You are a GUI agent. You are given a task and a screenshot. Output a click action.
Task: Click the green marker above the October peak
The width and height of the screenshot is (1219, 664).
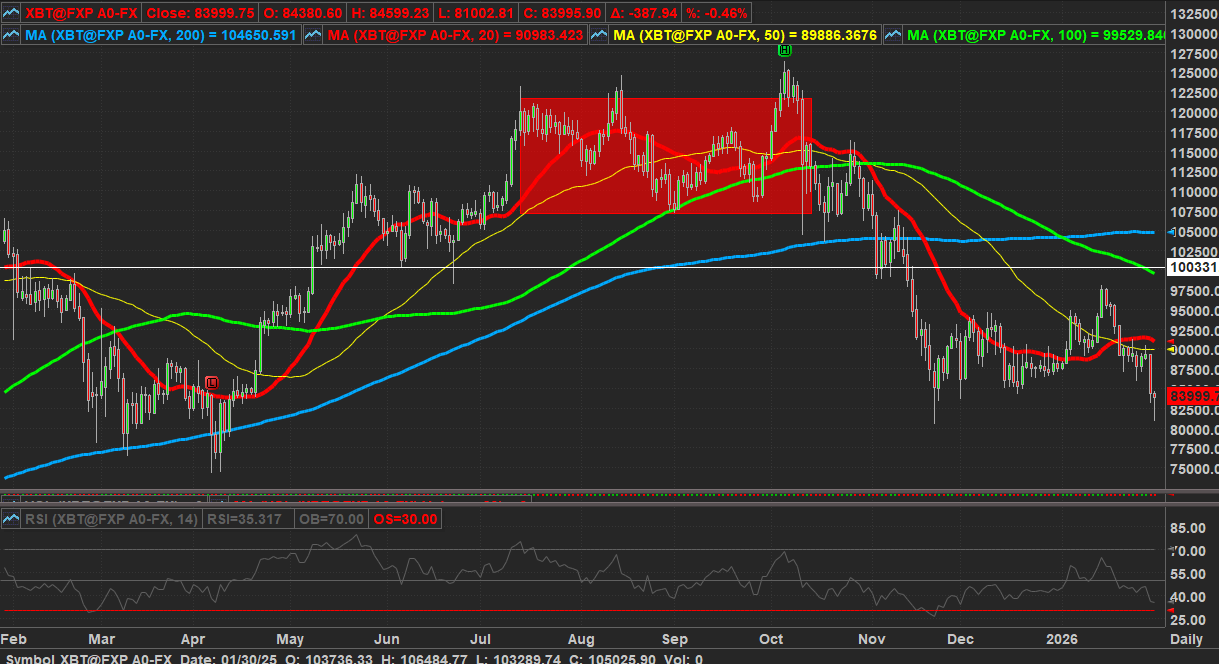coord(786,50)
